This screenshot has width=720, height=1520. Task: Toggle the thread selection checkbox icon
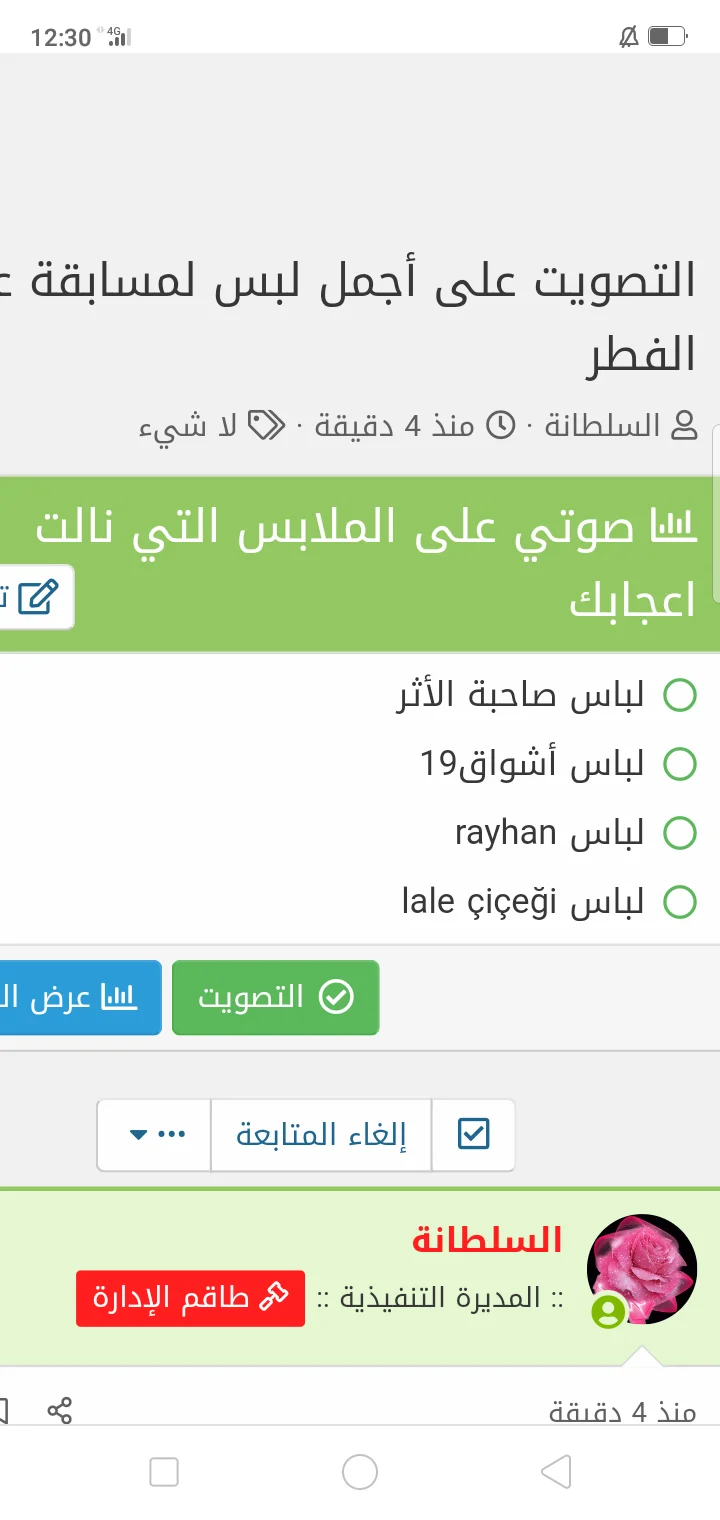tap(473, 1134)
